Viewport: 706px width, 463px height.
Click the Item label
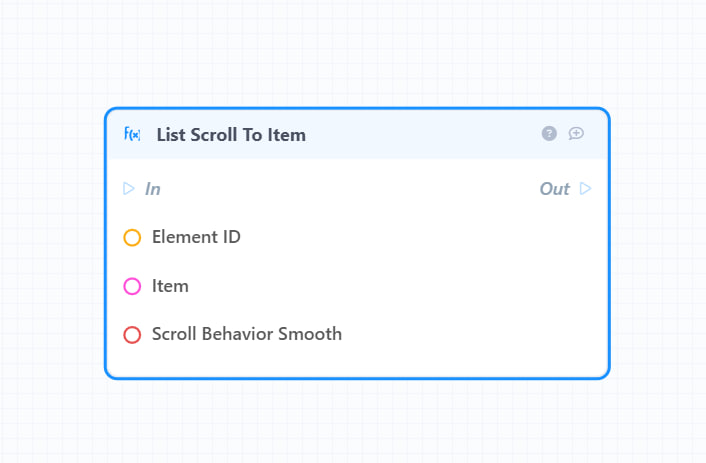170,286
